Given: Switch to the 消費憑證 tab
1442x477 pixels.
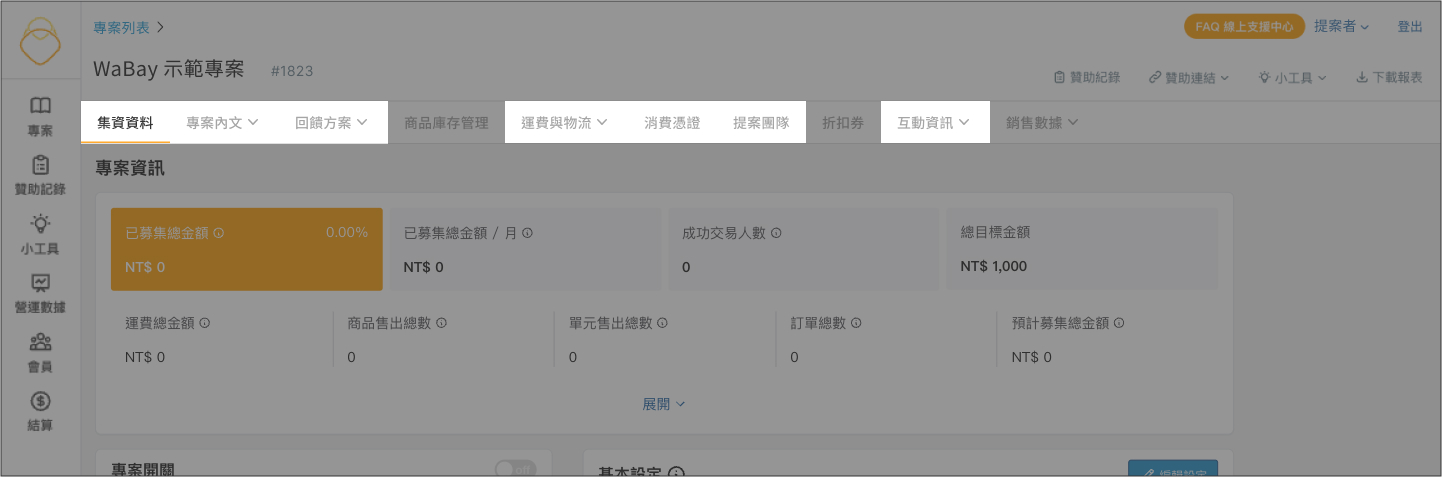Looking at the screenshot, I should 672,123.
